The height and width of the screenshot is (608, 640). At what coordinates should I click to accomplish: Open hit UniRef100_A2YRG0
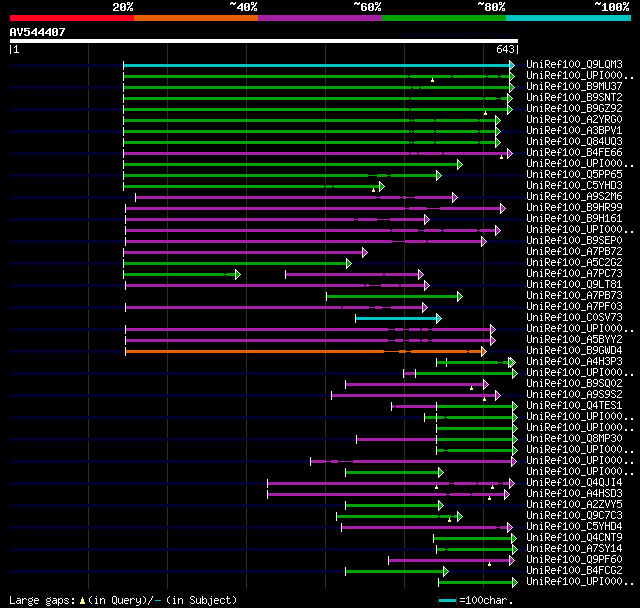[x=574, y=120]
